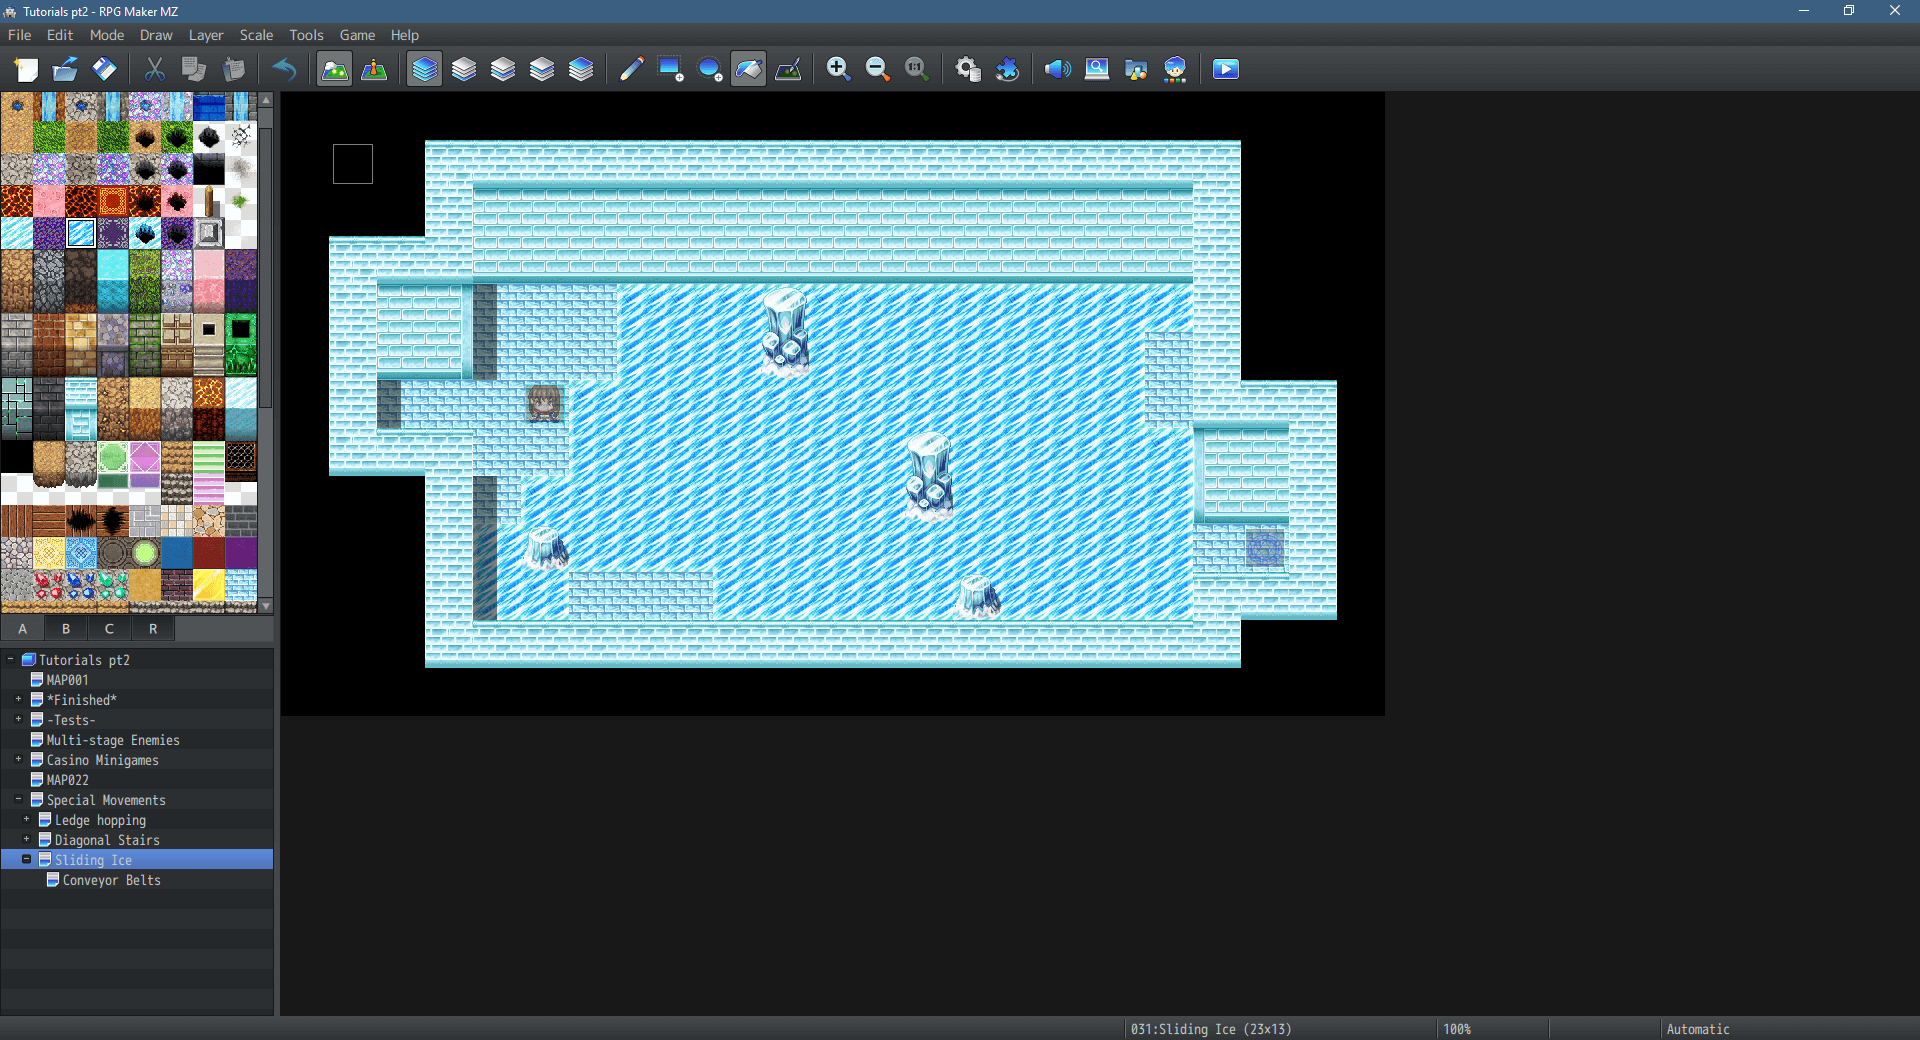The image size is (1920, 1040).
Task: Select the Rectangle drawing tool
Action: coord(670,69)
